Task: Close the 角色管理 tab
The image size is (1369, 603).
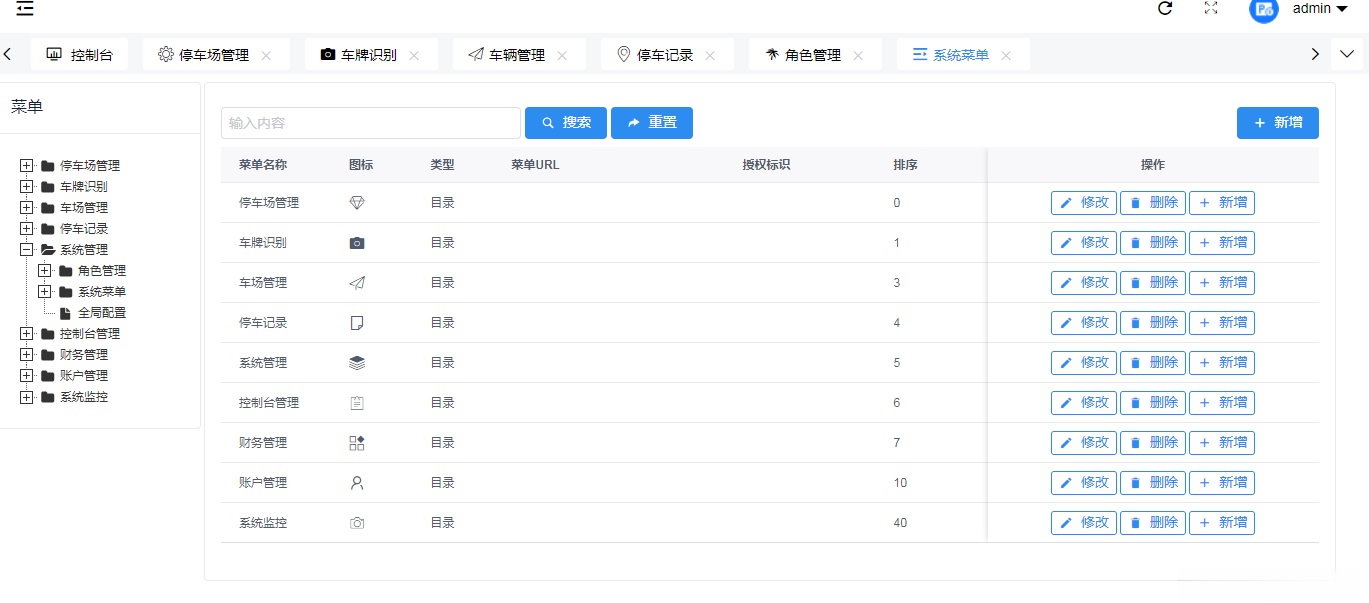Action: click(x=858, y=56)
